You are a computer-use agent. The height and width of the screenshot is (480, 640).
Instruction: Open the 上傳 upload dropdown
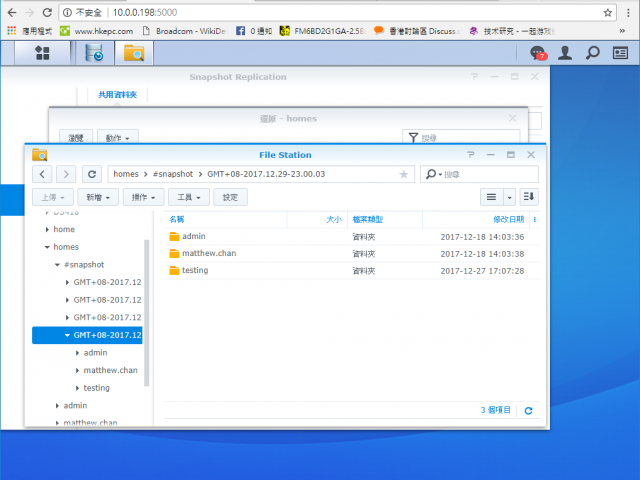pos(53,197)
